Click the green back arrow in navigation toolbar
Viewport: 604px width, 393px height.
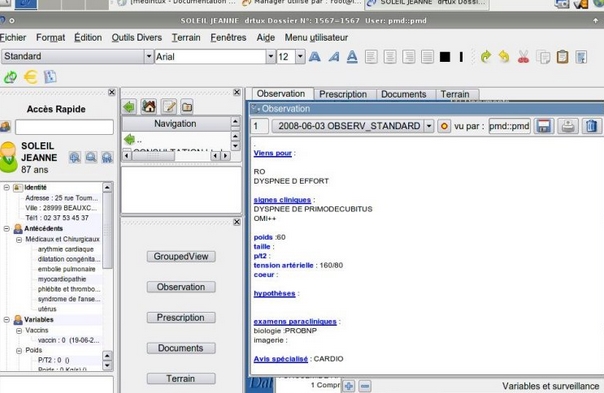click(x=129, y=107)
